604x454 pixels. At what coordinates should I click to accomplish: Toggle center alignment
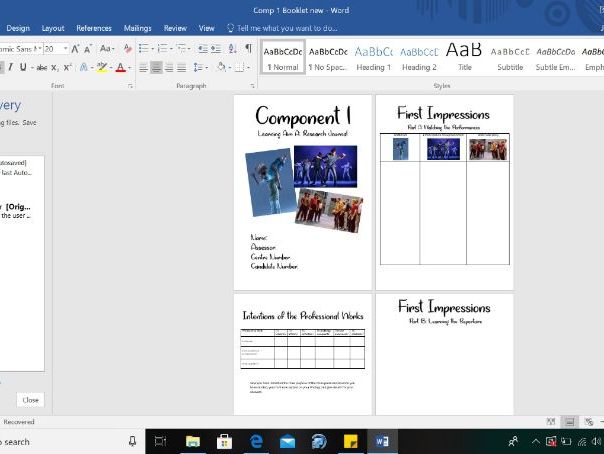click(x=156, y=68)
